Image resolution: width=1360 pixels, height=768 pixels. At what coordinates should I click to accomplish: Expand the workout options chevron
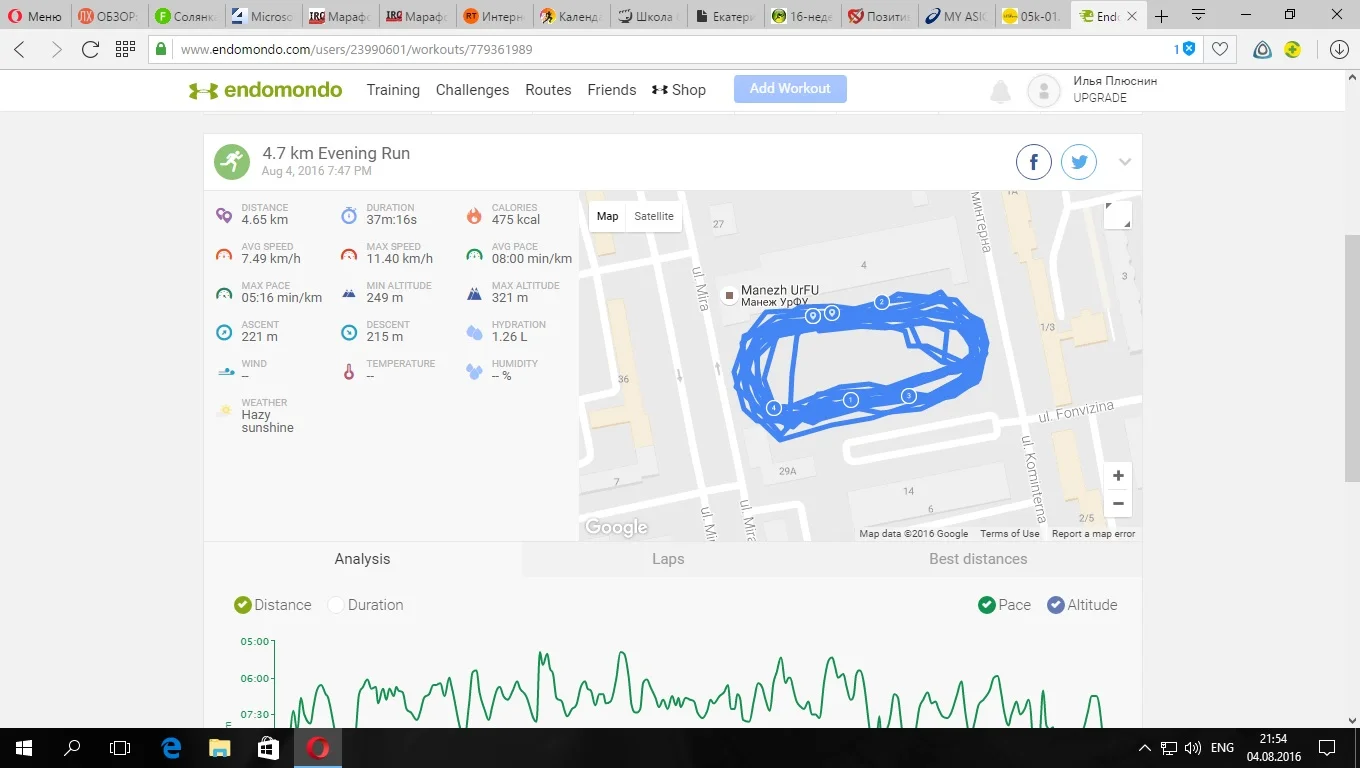pos(1125,162)
